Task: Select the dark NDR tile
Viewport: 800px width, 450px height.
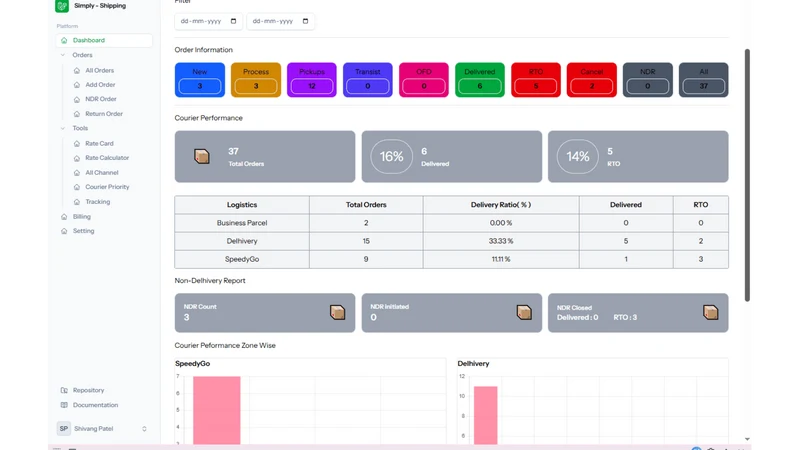Action: (647, 80)
